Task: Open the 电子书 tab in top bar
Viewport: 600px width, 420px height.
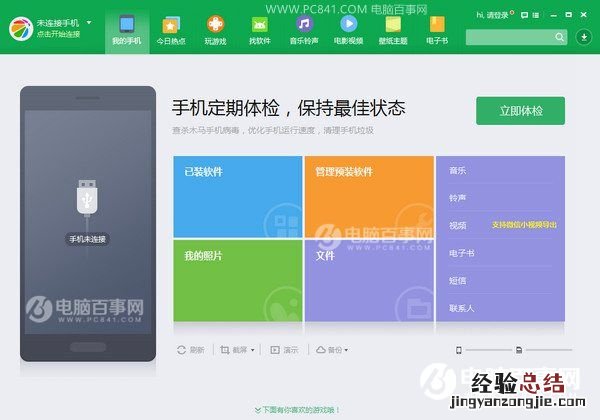Action: [437, 31]
